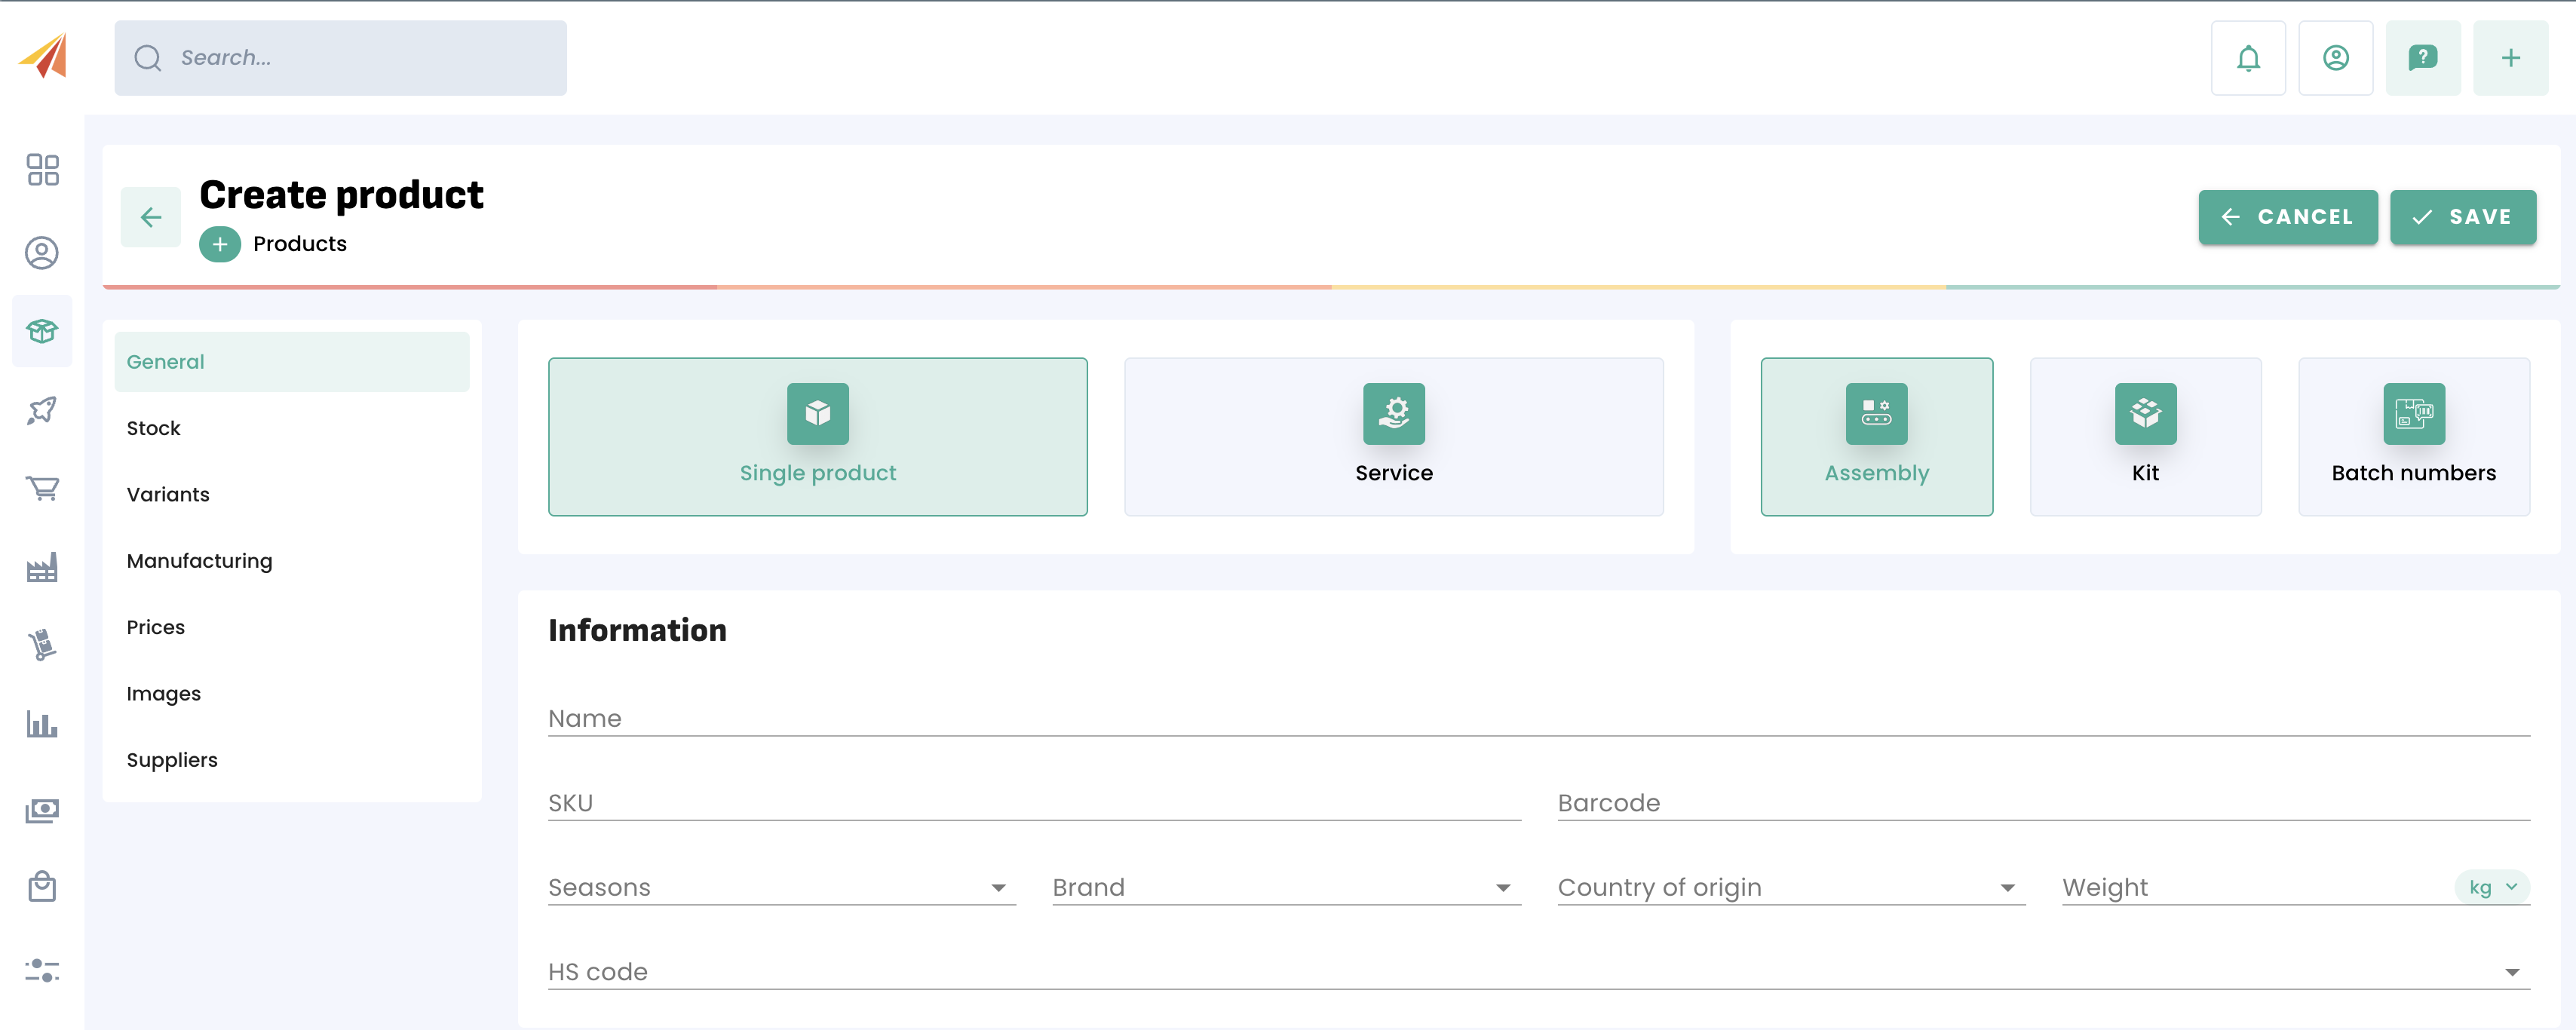
Task: Select the Service product type
Action: point(1393,437)
